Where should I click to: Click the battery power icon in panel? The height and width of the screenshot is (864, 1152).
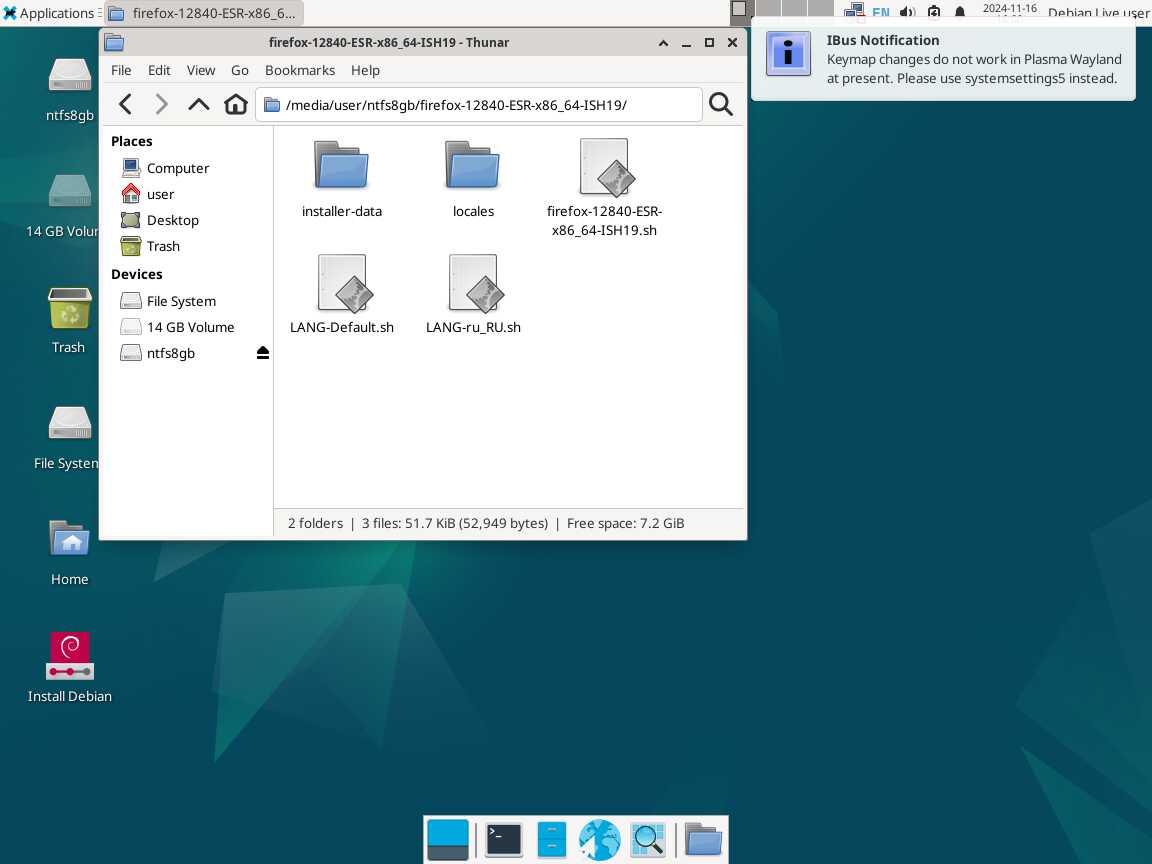934,12
